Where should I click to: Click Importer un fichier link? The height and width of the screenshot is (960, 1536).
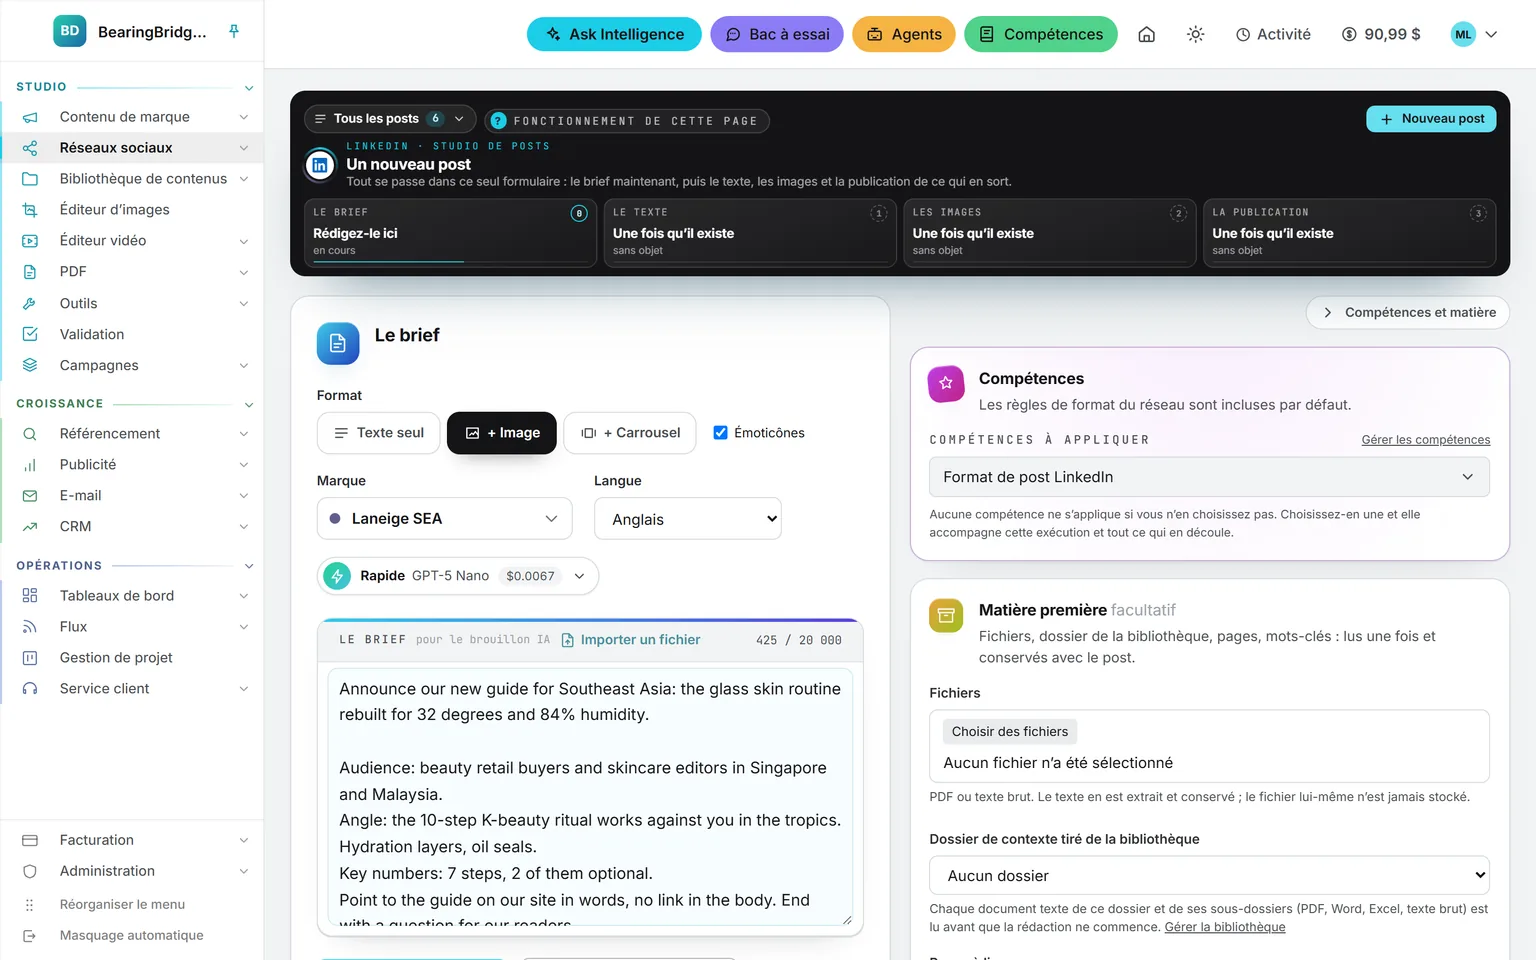pyautogui.click(x=631, y=640)
